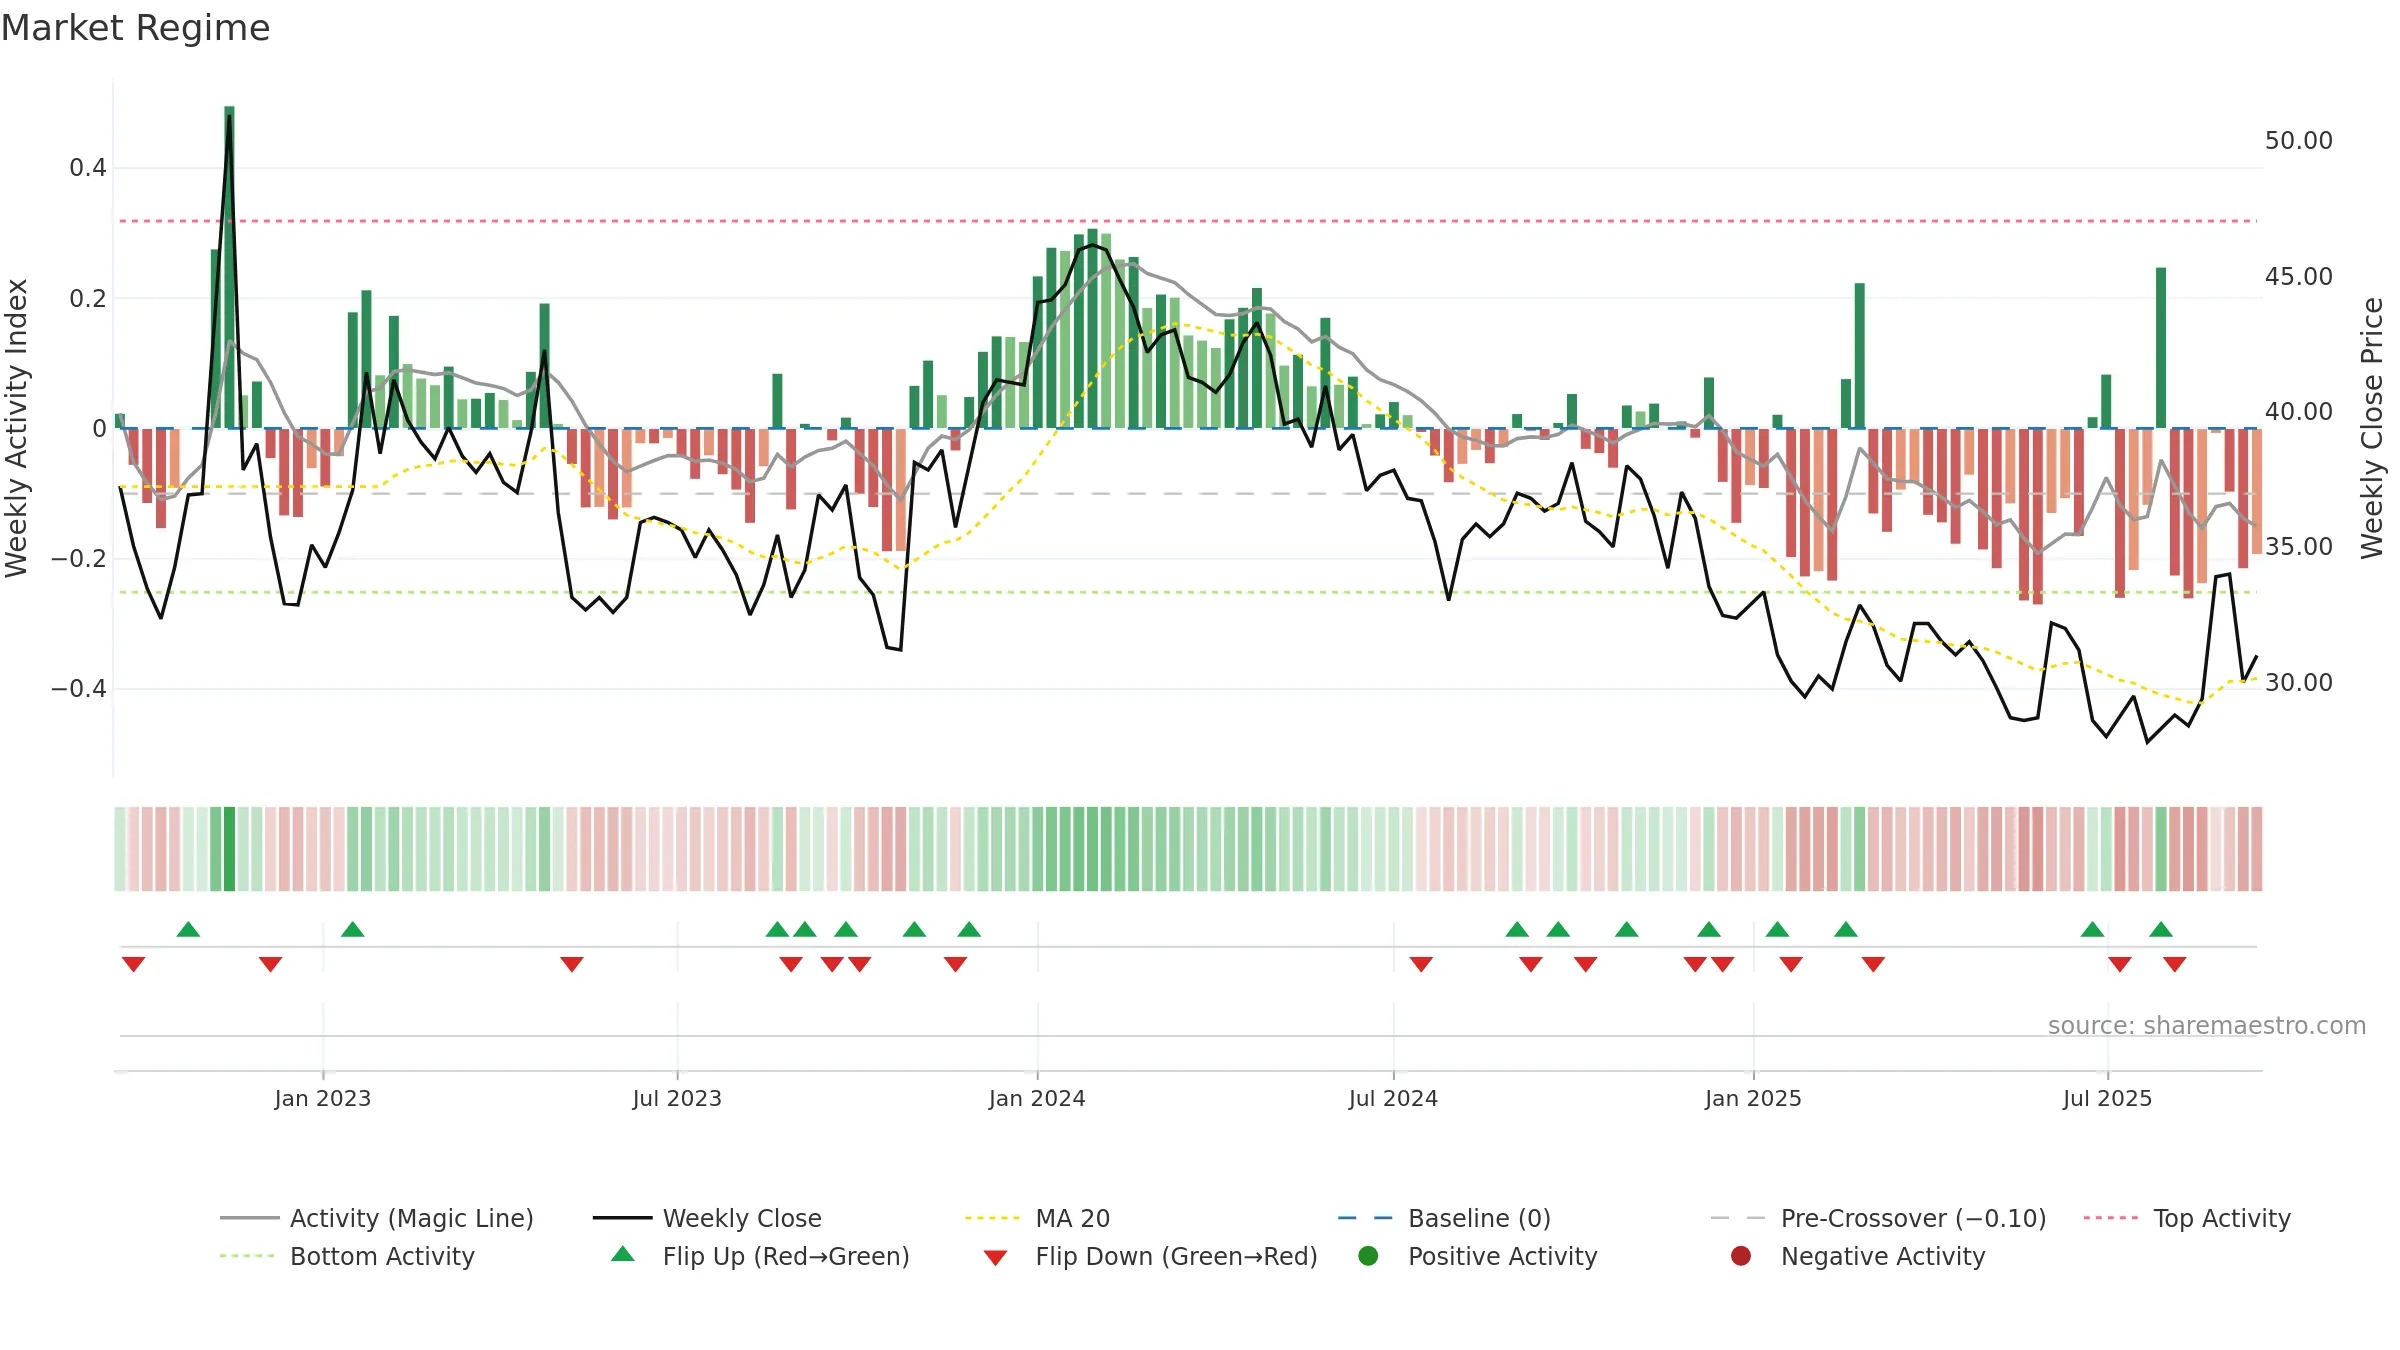The height and width of the screenshot is (1350, 2400).
Task: Click the 35.00 price axis label
Action: click(x=2299, y=547)
